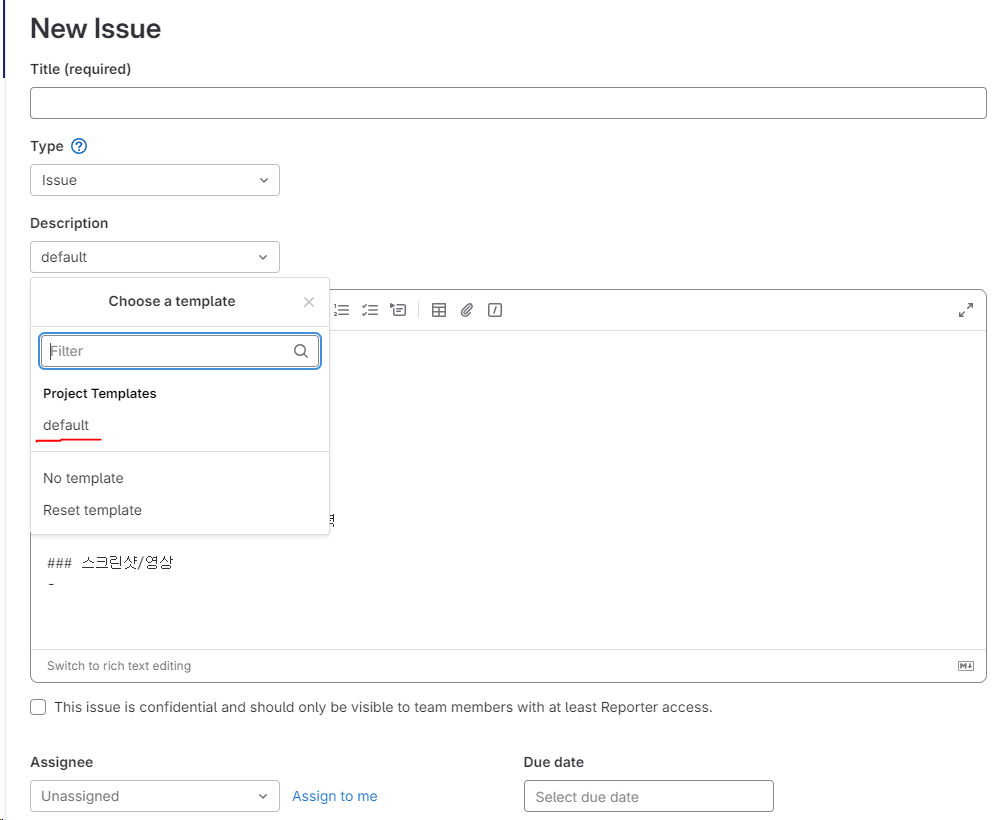Insert a numbered list in the editor
Image resolution: width=1002 pixels, height=820 pixels.
tap(342, 310)
